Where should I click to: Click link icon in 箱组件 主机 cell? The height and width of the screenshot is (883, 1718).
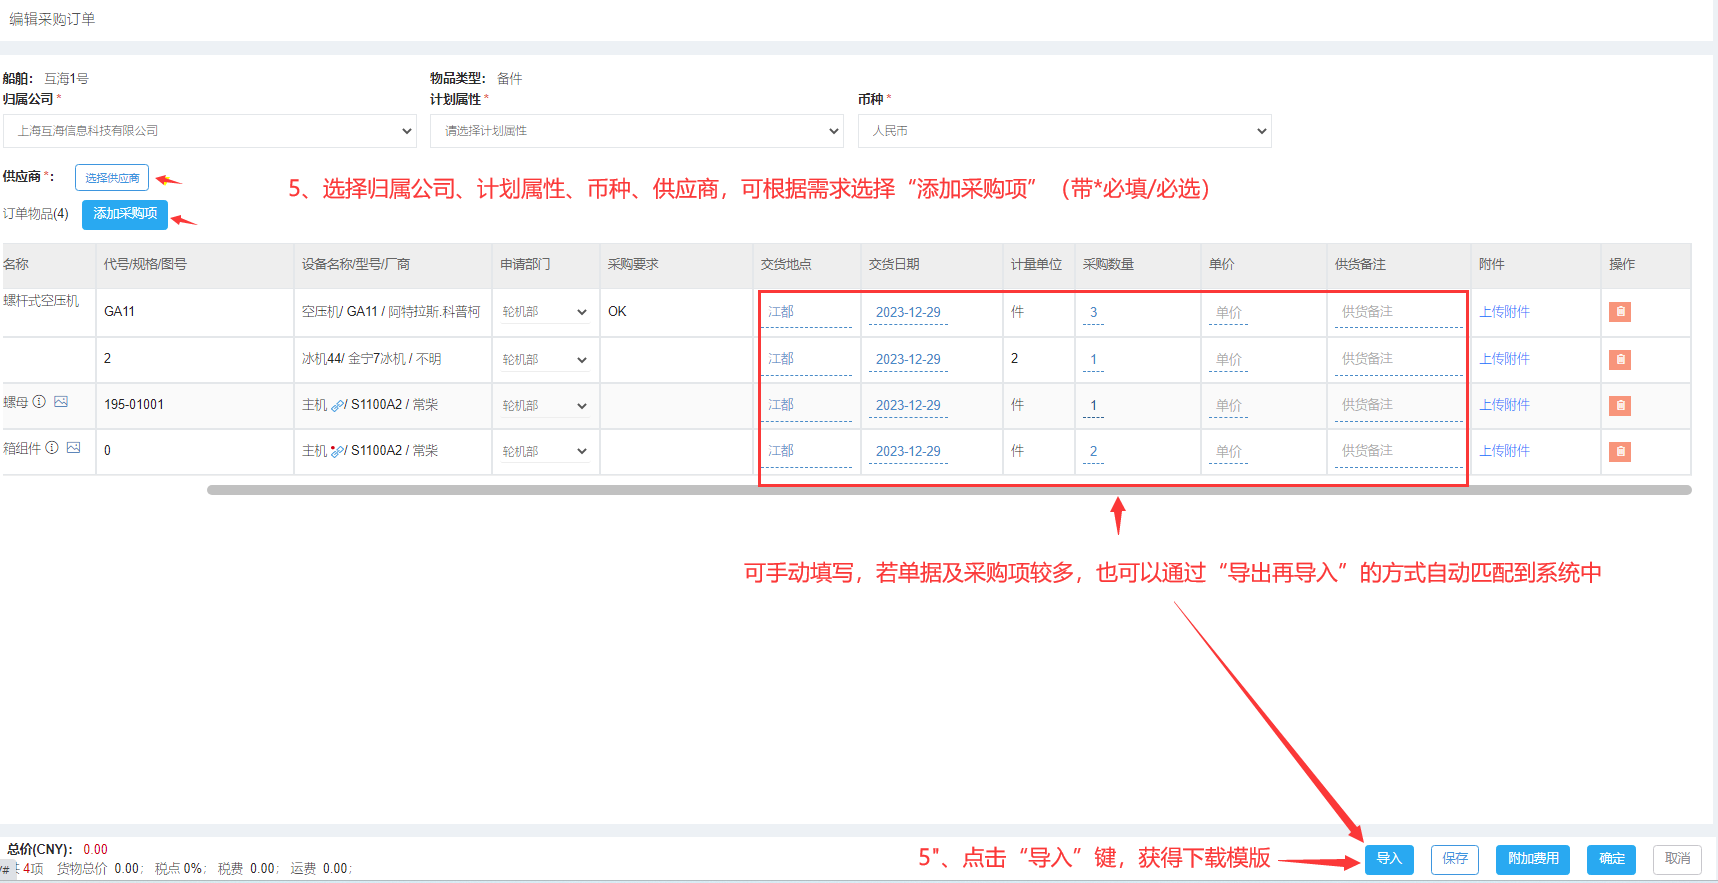(x=337, y=451)
